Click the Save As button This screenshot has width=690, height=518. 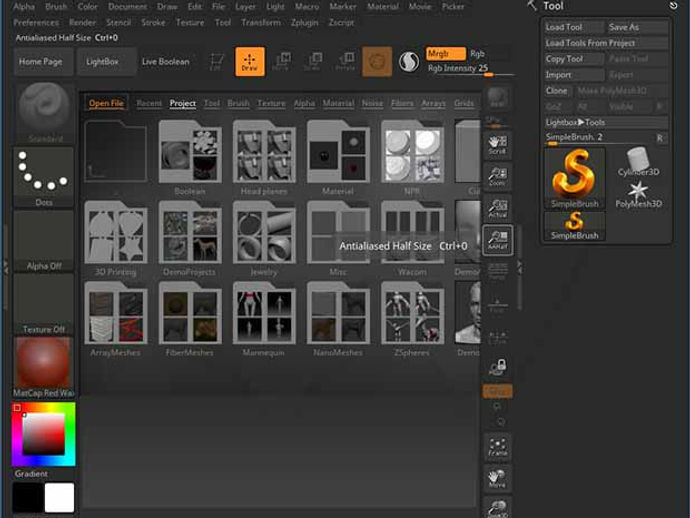637,27
